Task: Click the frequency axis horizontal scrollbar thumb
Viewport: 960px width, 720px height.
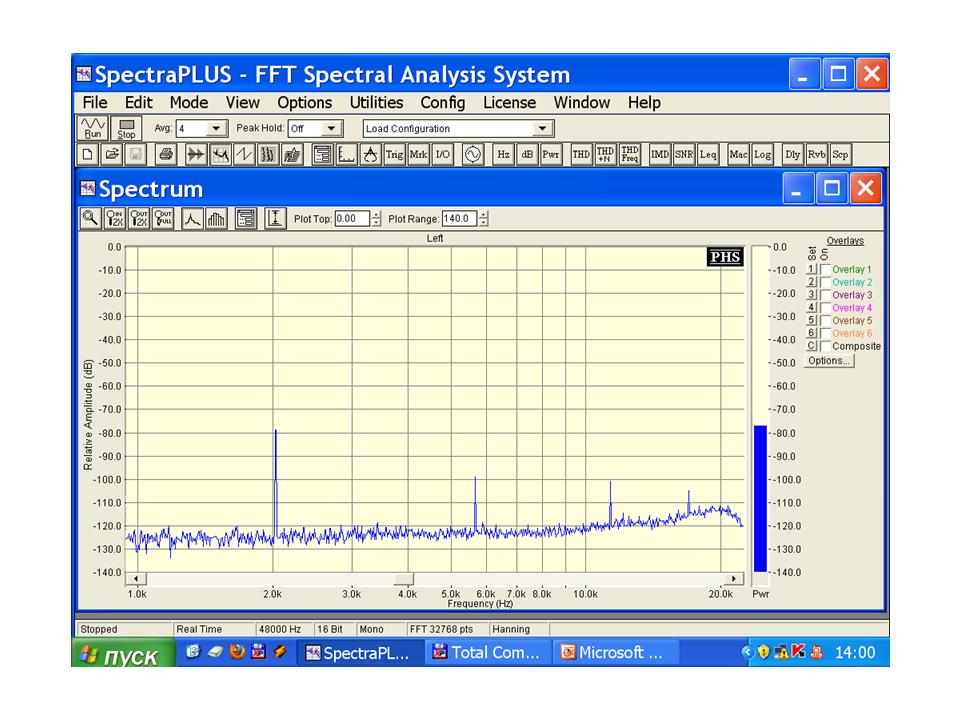Action: (x=403, y=579)
